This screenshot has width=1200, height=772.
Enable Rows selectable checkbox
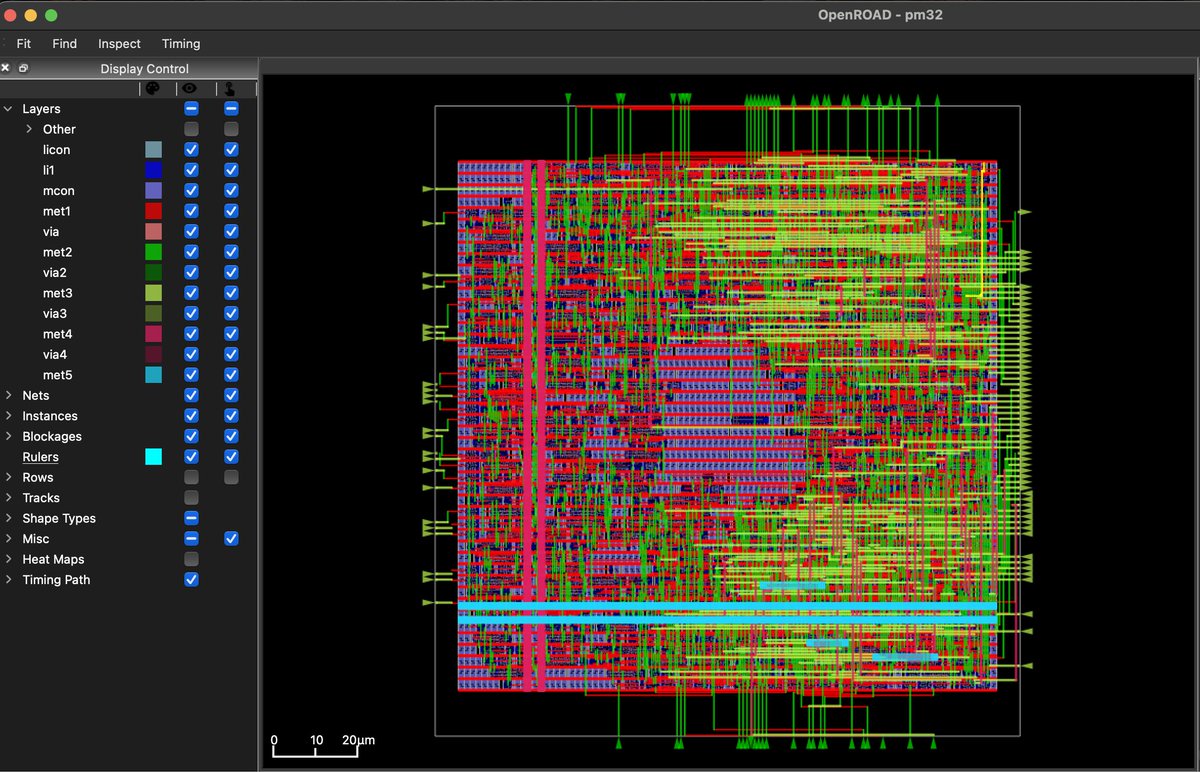pos(231,478)
